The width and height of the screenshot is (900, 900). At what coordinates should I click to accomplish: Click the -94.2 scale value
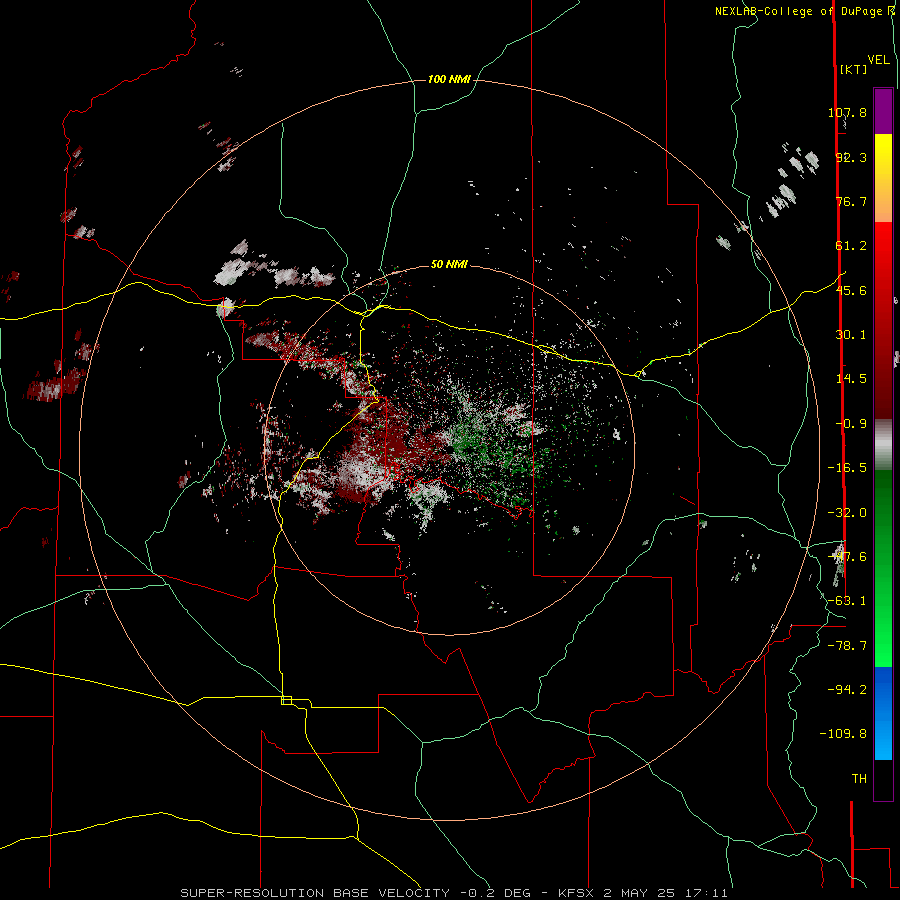847,690
